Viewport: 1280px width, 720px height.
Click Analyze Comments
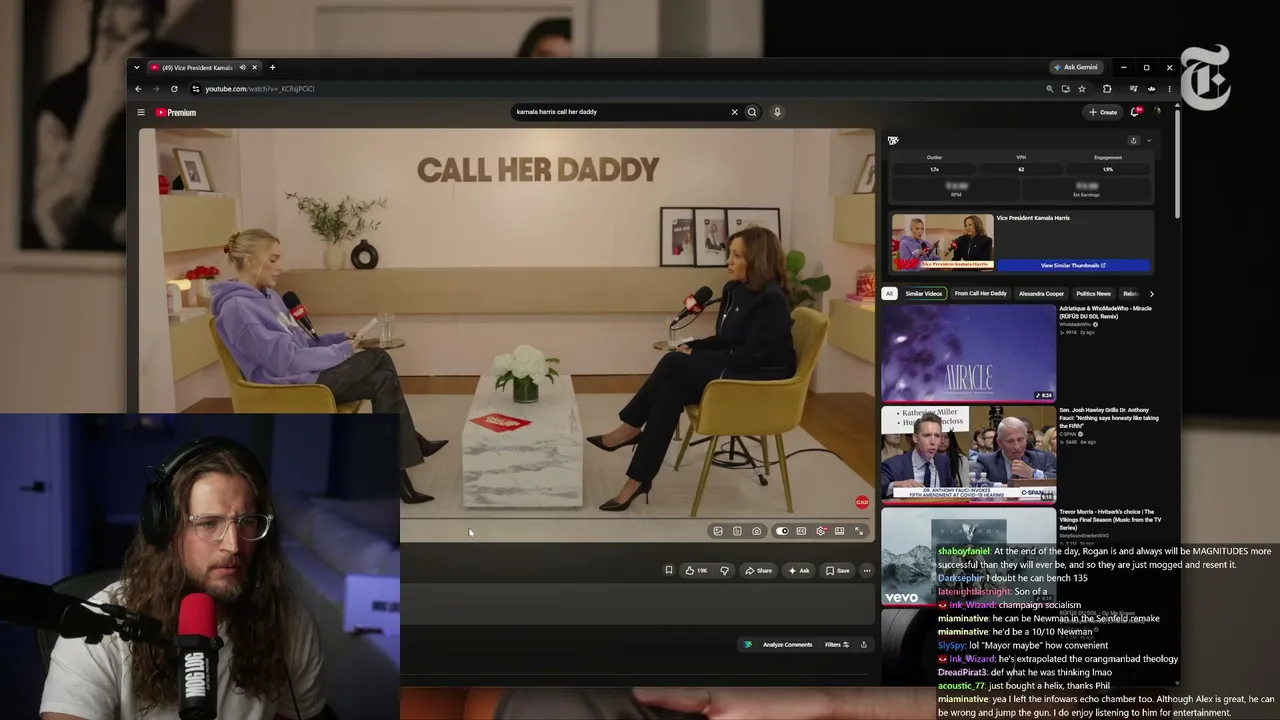[x=788, y=645]
